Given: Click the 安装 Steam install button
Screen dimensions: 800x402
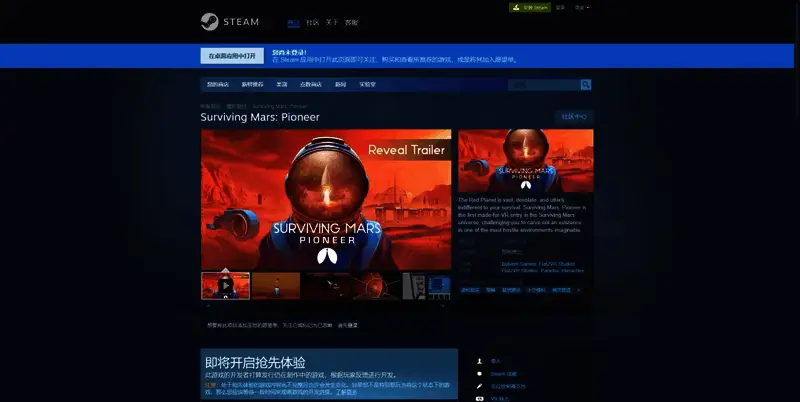Looking at the screenshot, I should tap(530, 8).
